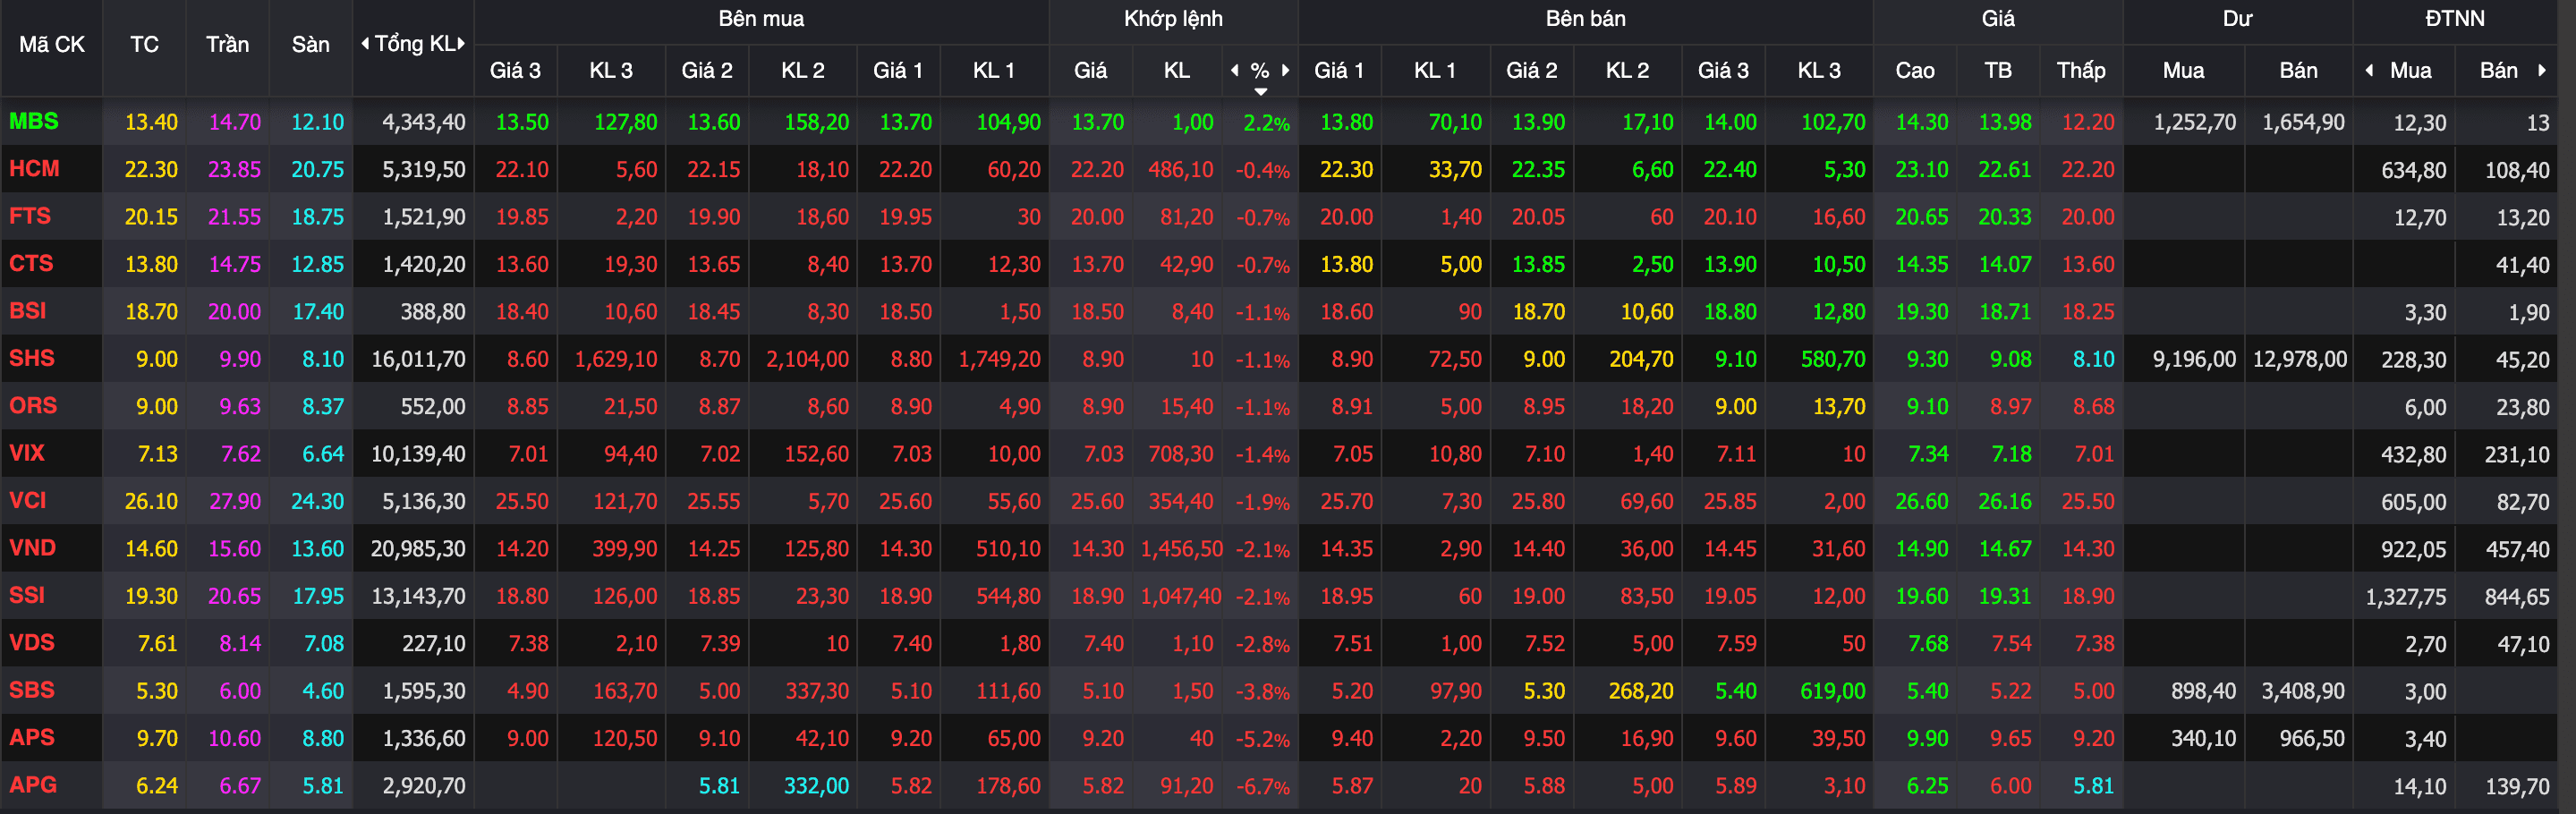Viewport: 2576px width, 814px height.
Task: Click the Giá group header above Cao
Action: [1998, 18]
